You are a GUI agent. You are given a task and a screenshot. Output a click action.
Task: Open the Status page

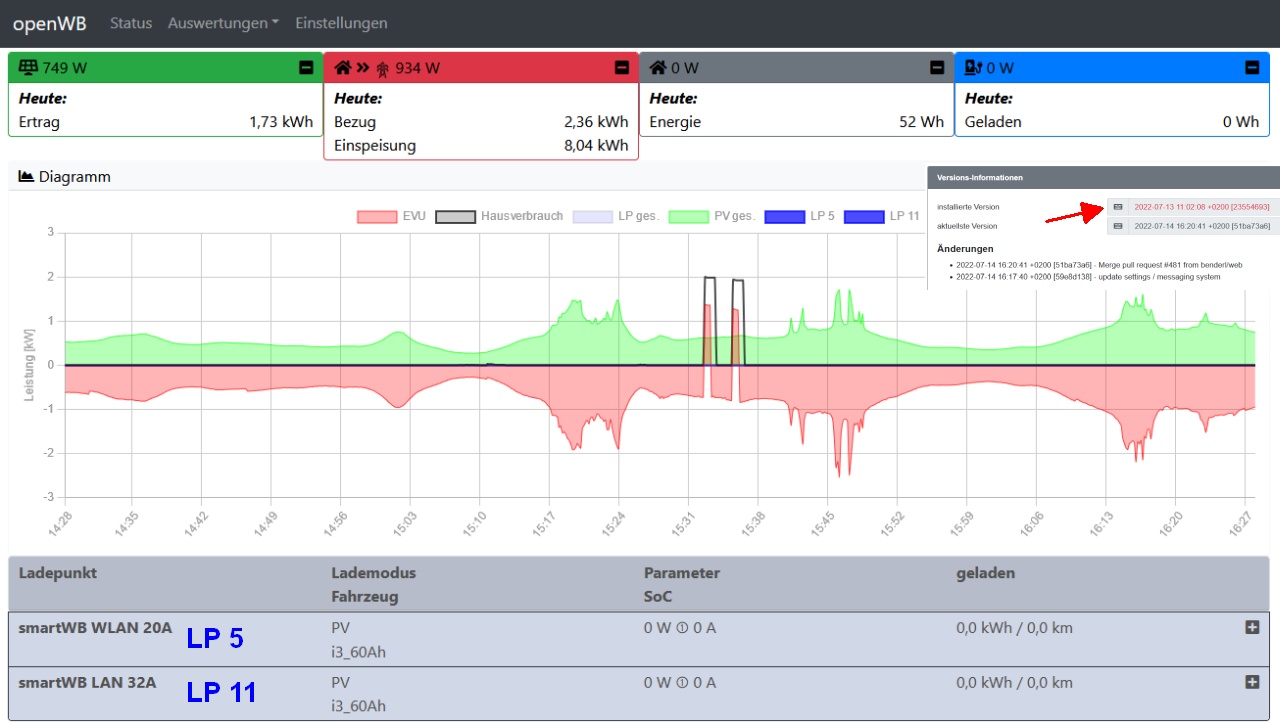click(x=131, y=23)
